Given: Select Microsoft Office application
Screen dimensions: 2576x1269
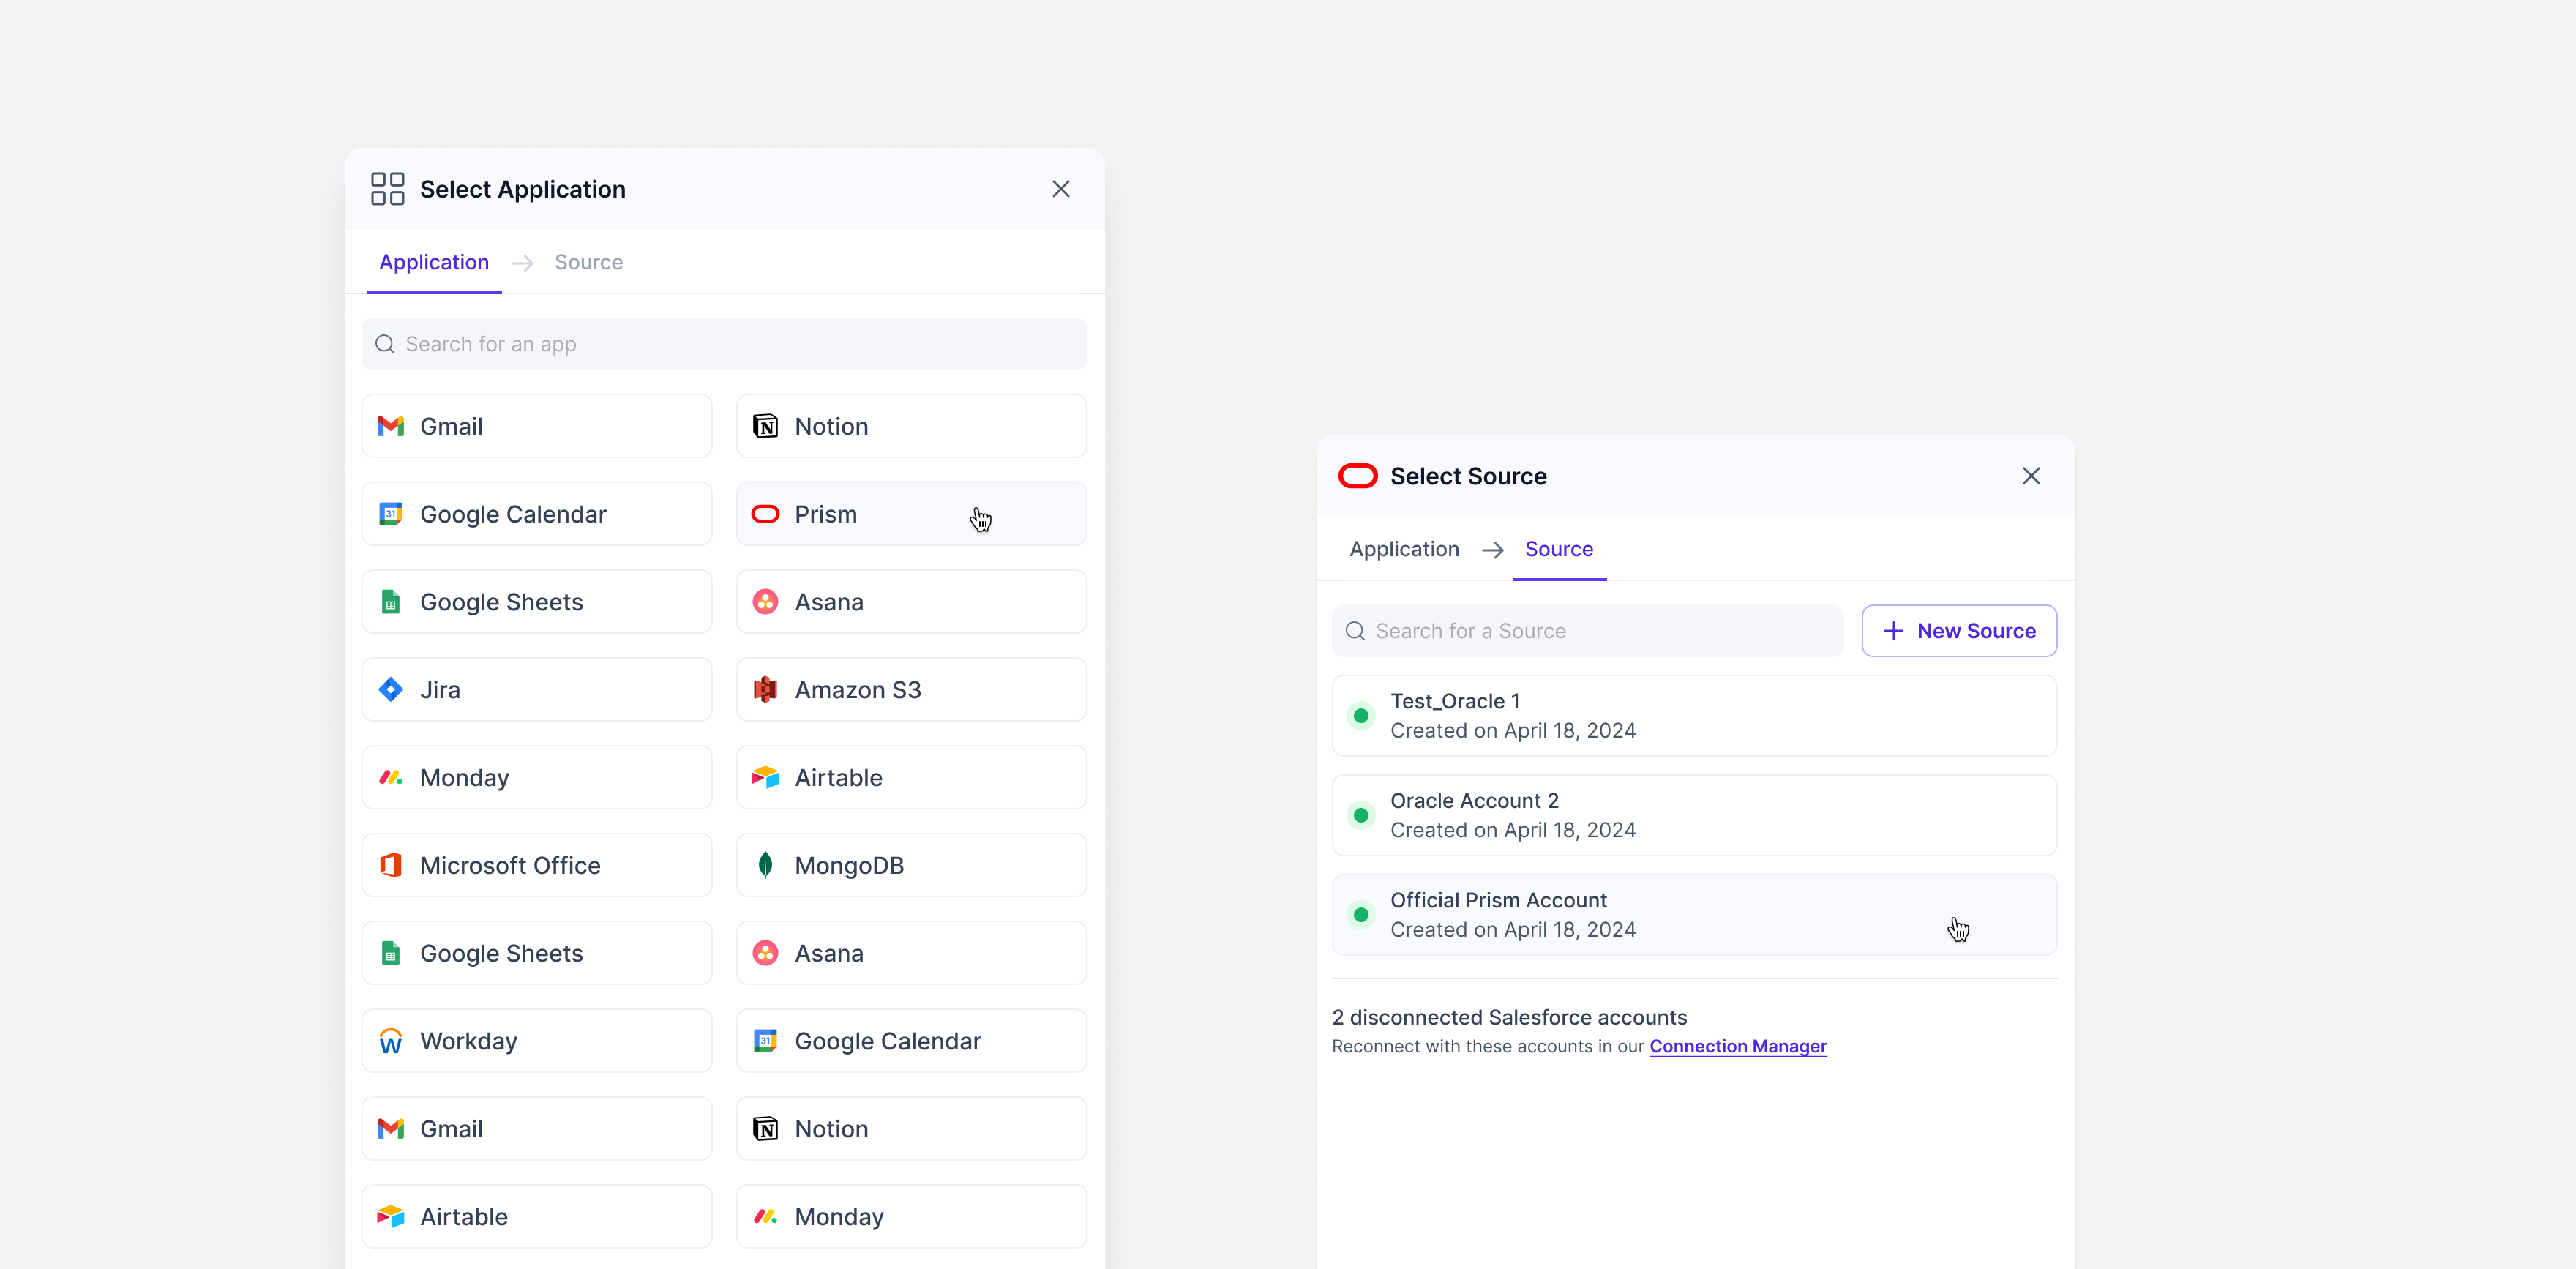Looking at the screenshot, I should 537,865.
